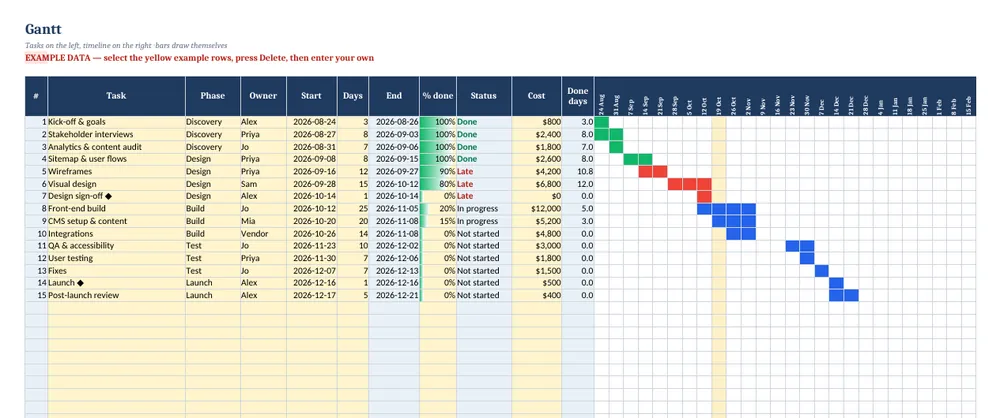Select the 'In progress' status for Front-end build
The height and width of the screenshot is (418, 1000).
483,209
